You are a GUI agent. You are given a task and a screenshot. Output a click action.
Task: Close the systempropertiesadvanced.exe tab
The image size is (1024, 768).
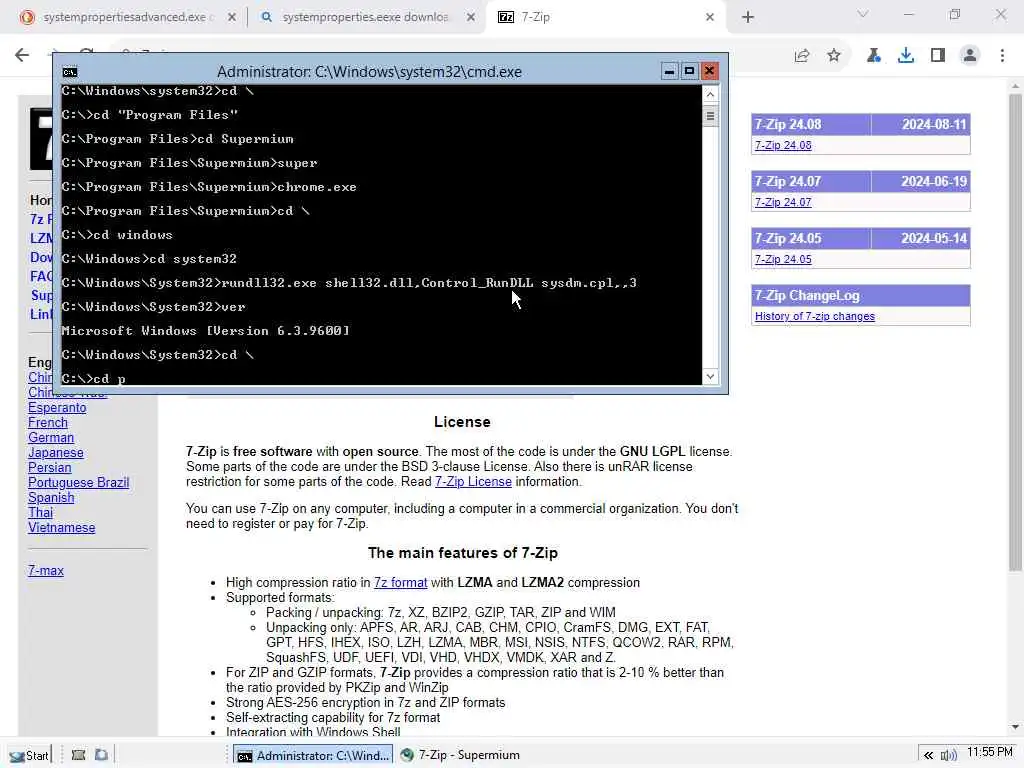232,17
